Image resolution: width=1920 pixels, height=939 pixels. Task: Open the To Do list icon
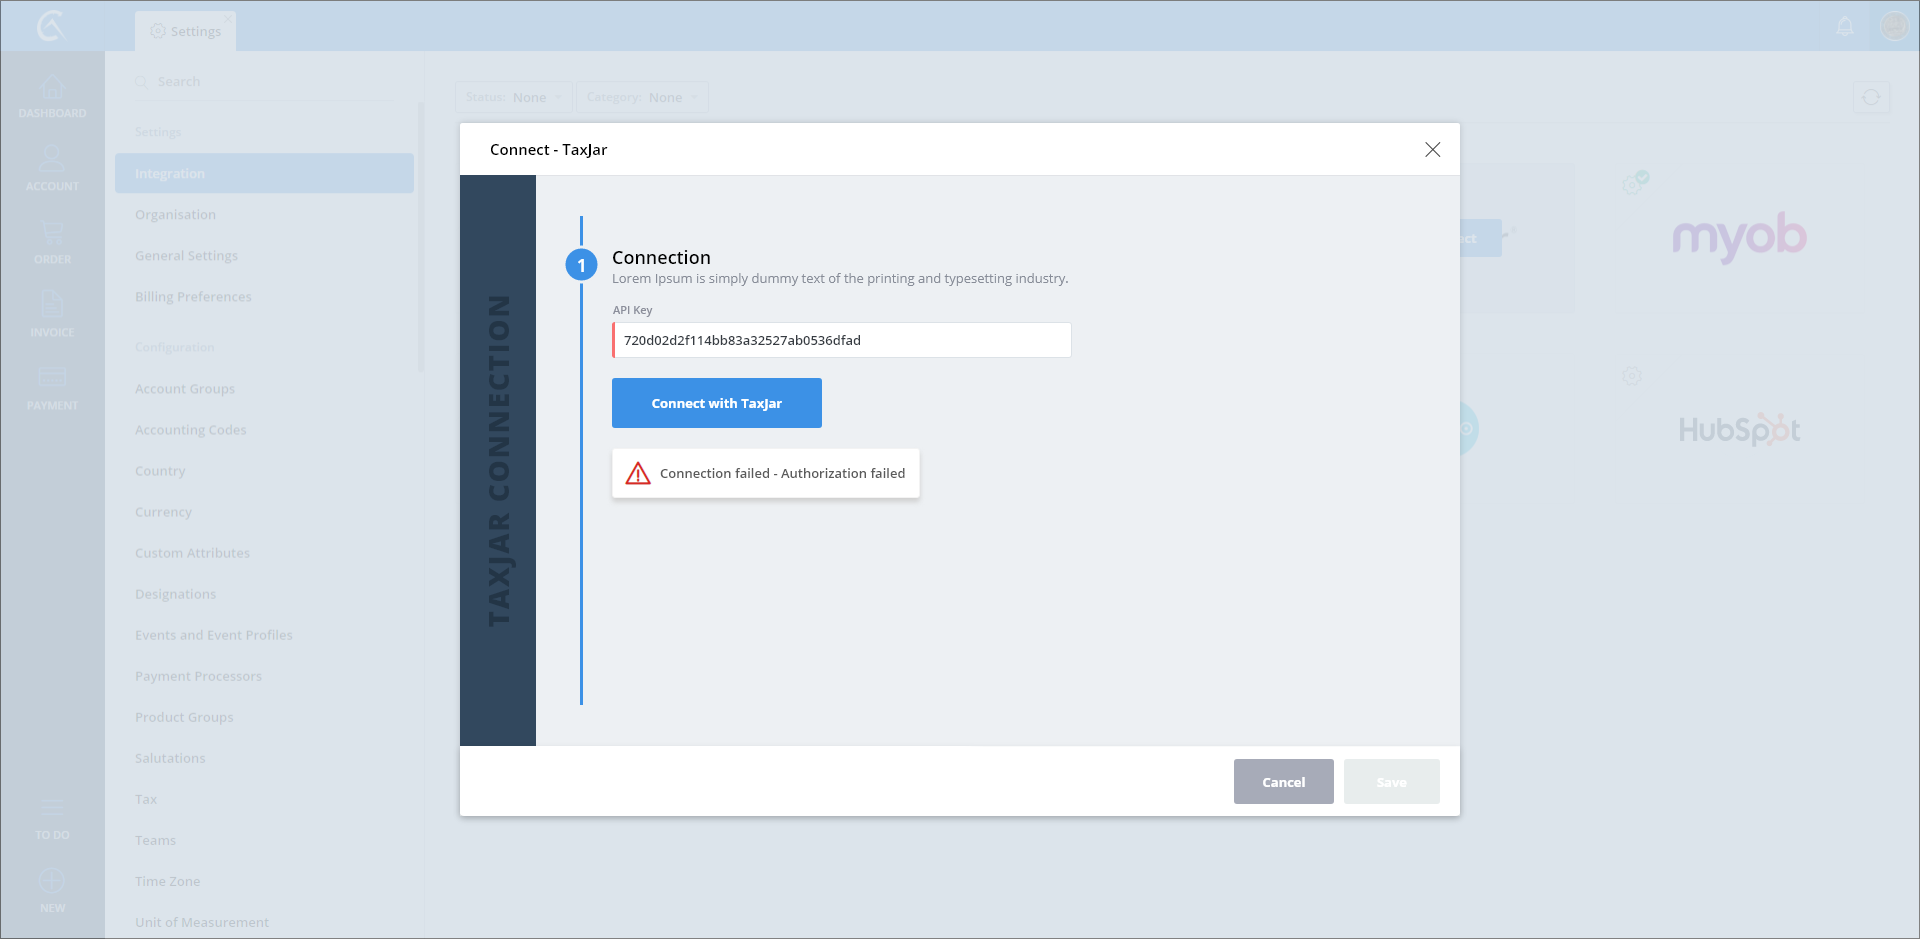coord(52,809)
